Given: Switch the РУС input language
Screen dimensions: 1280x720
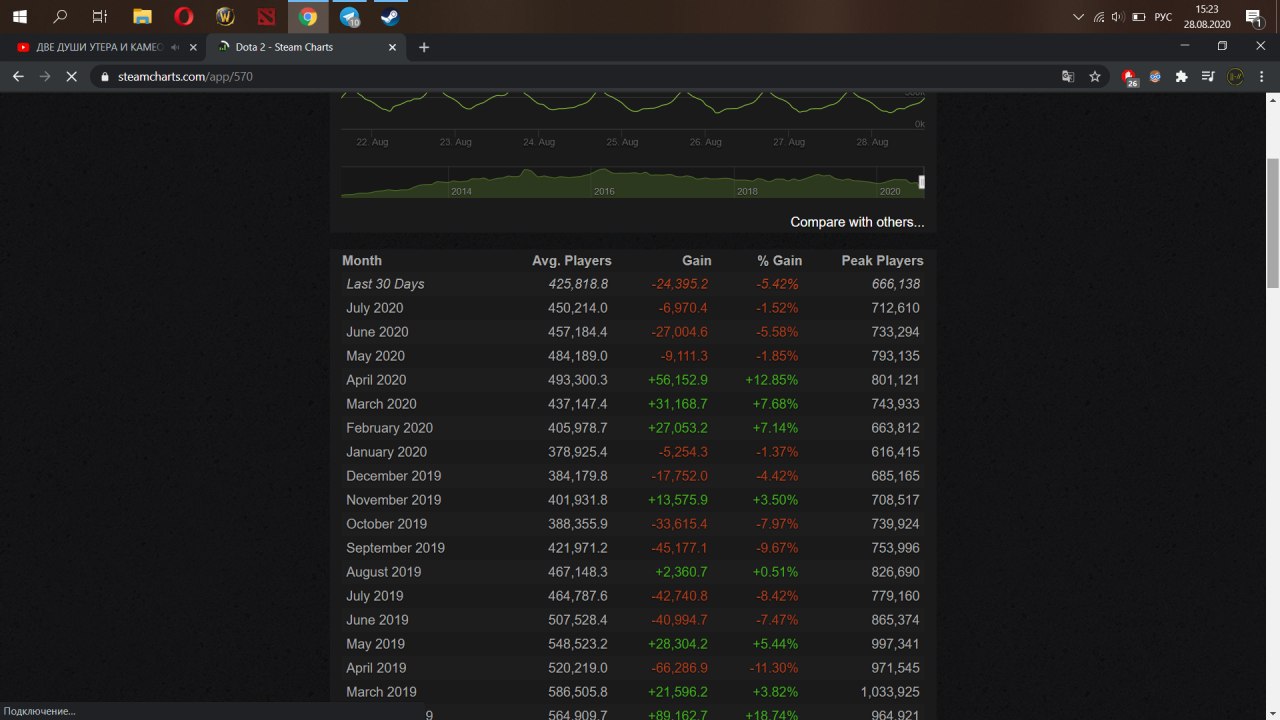Looking at the screenshot, I should (1163, 17).
